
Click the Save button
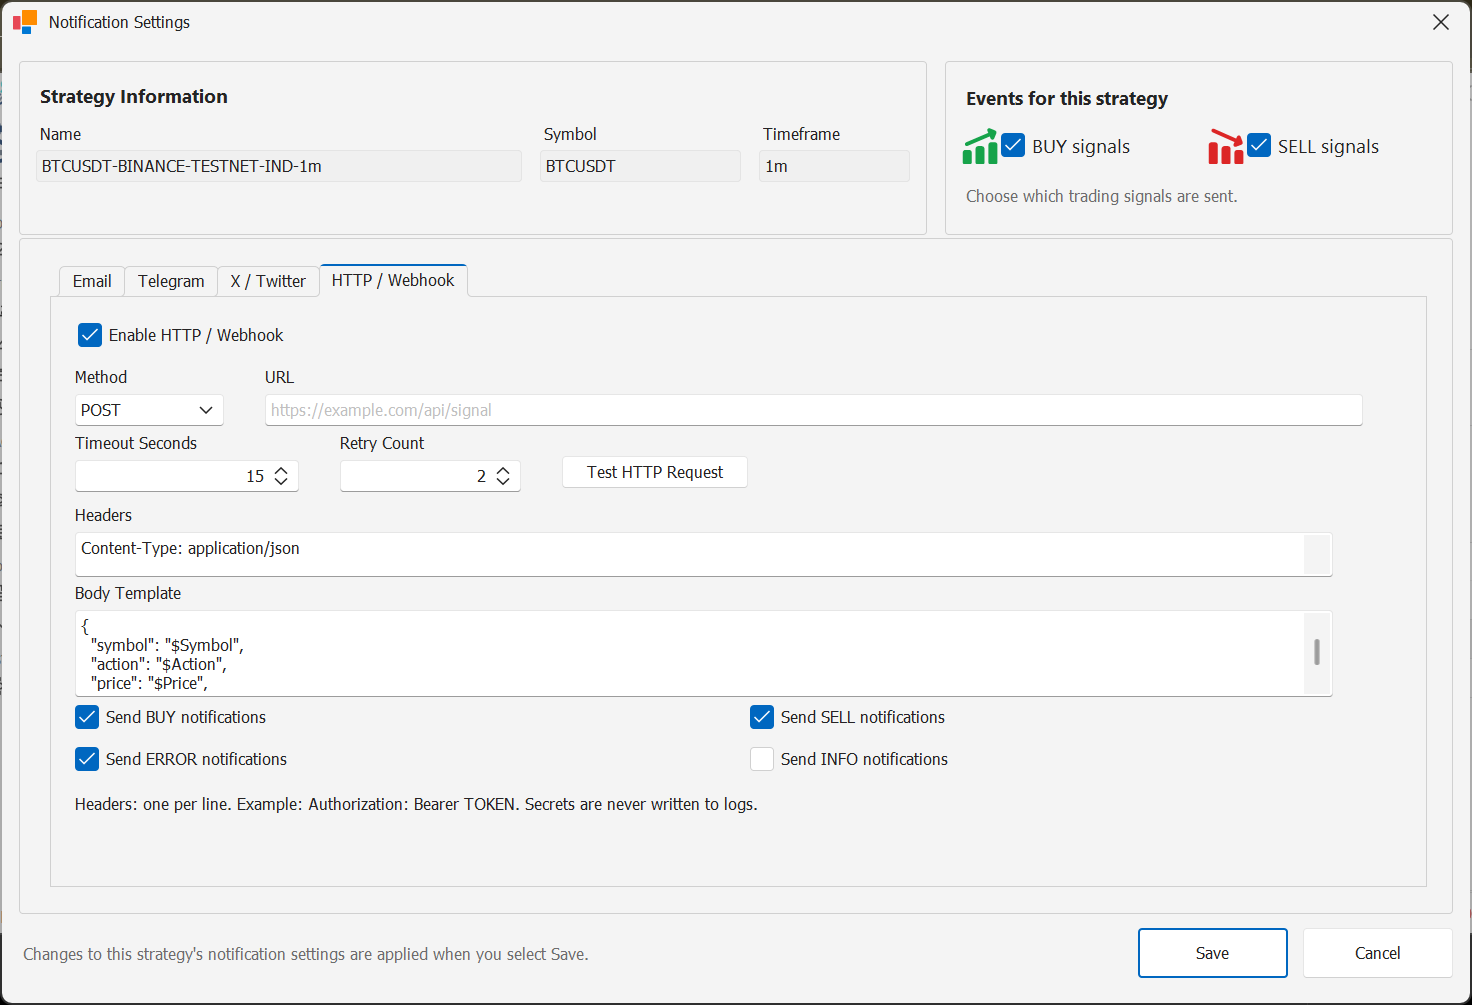(x=1212, y=953)
